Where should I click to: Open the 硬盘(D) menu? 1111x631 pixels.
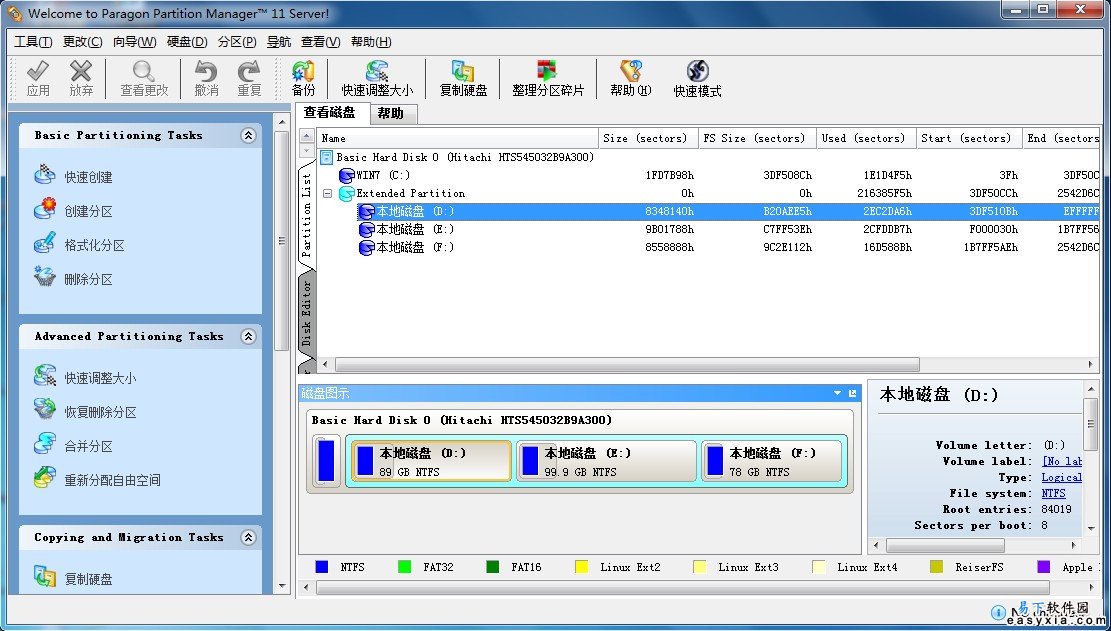(187, 42)
